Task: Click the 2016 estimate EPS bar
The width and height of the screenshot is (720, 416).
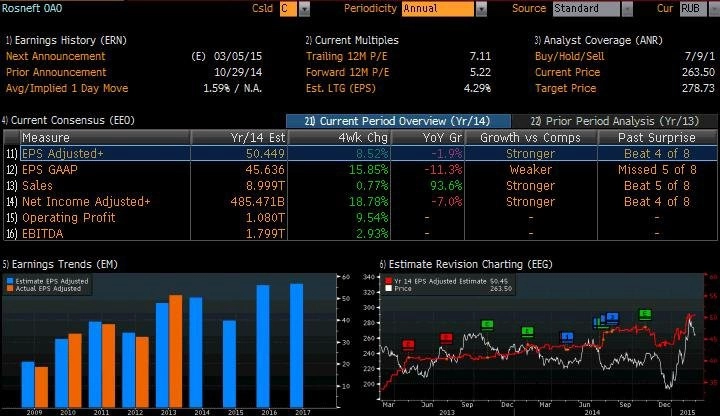Action: pos(263,346)
